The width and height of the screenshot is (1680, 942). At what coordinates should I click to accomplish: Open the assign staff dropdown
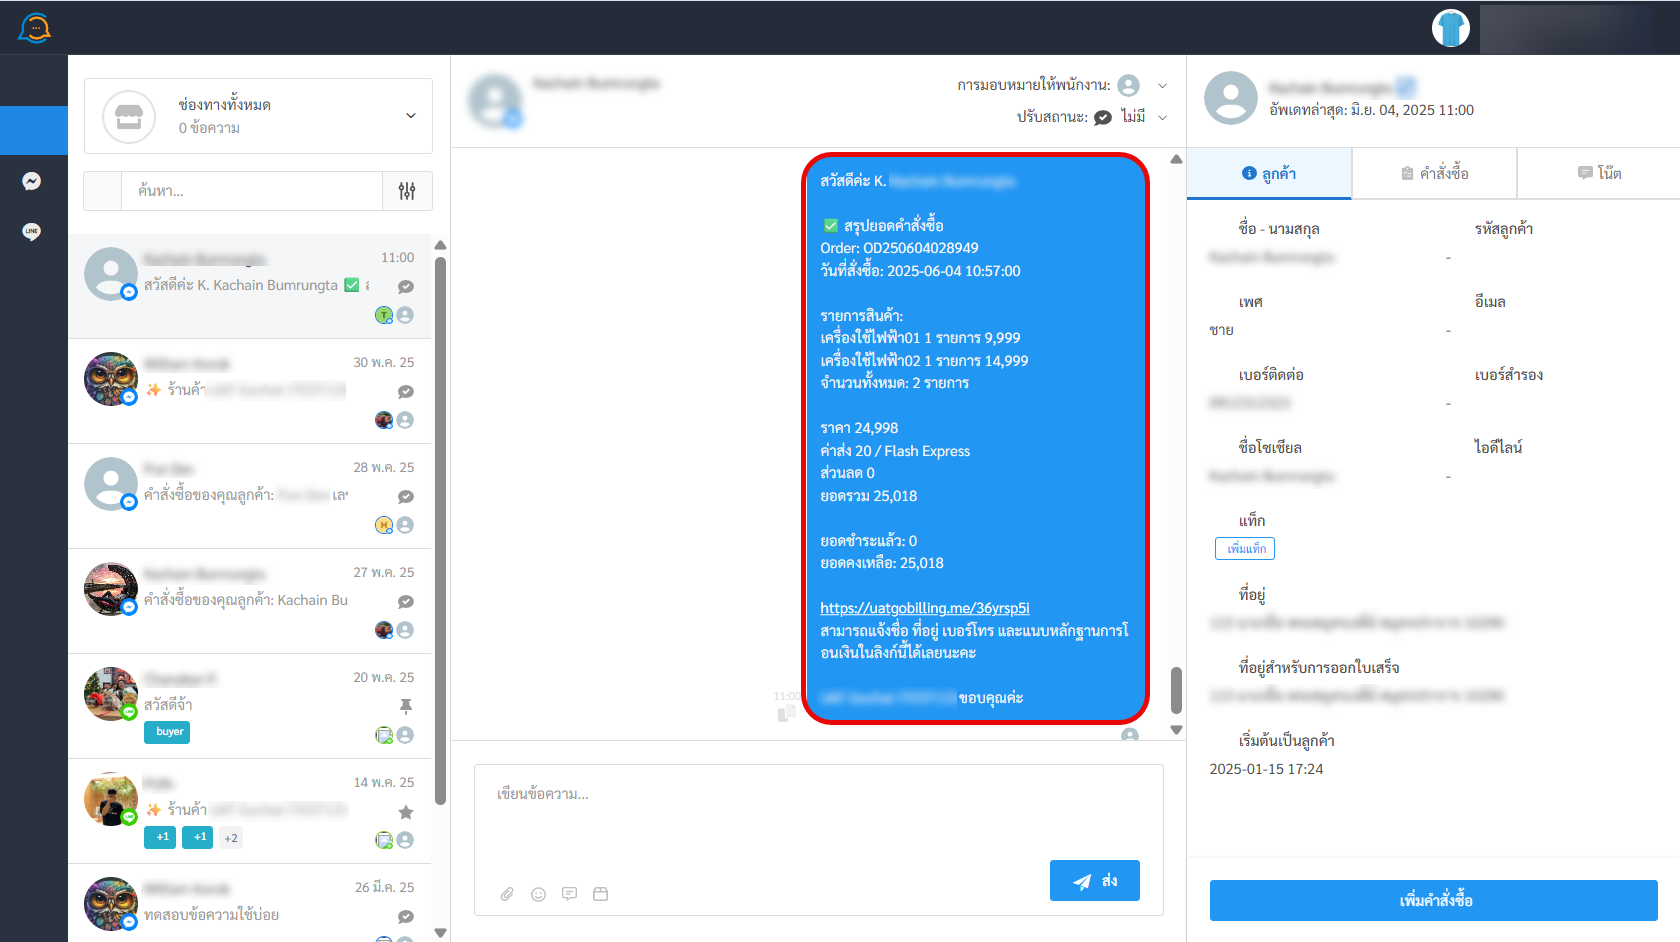pos(1162,86)
